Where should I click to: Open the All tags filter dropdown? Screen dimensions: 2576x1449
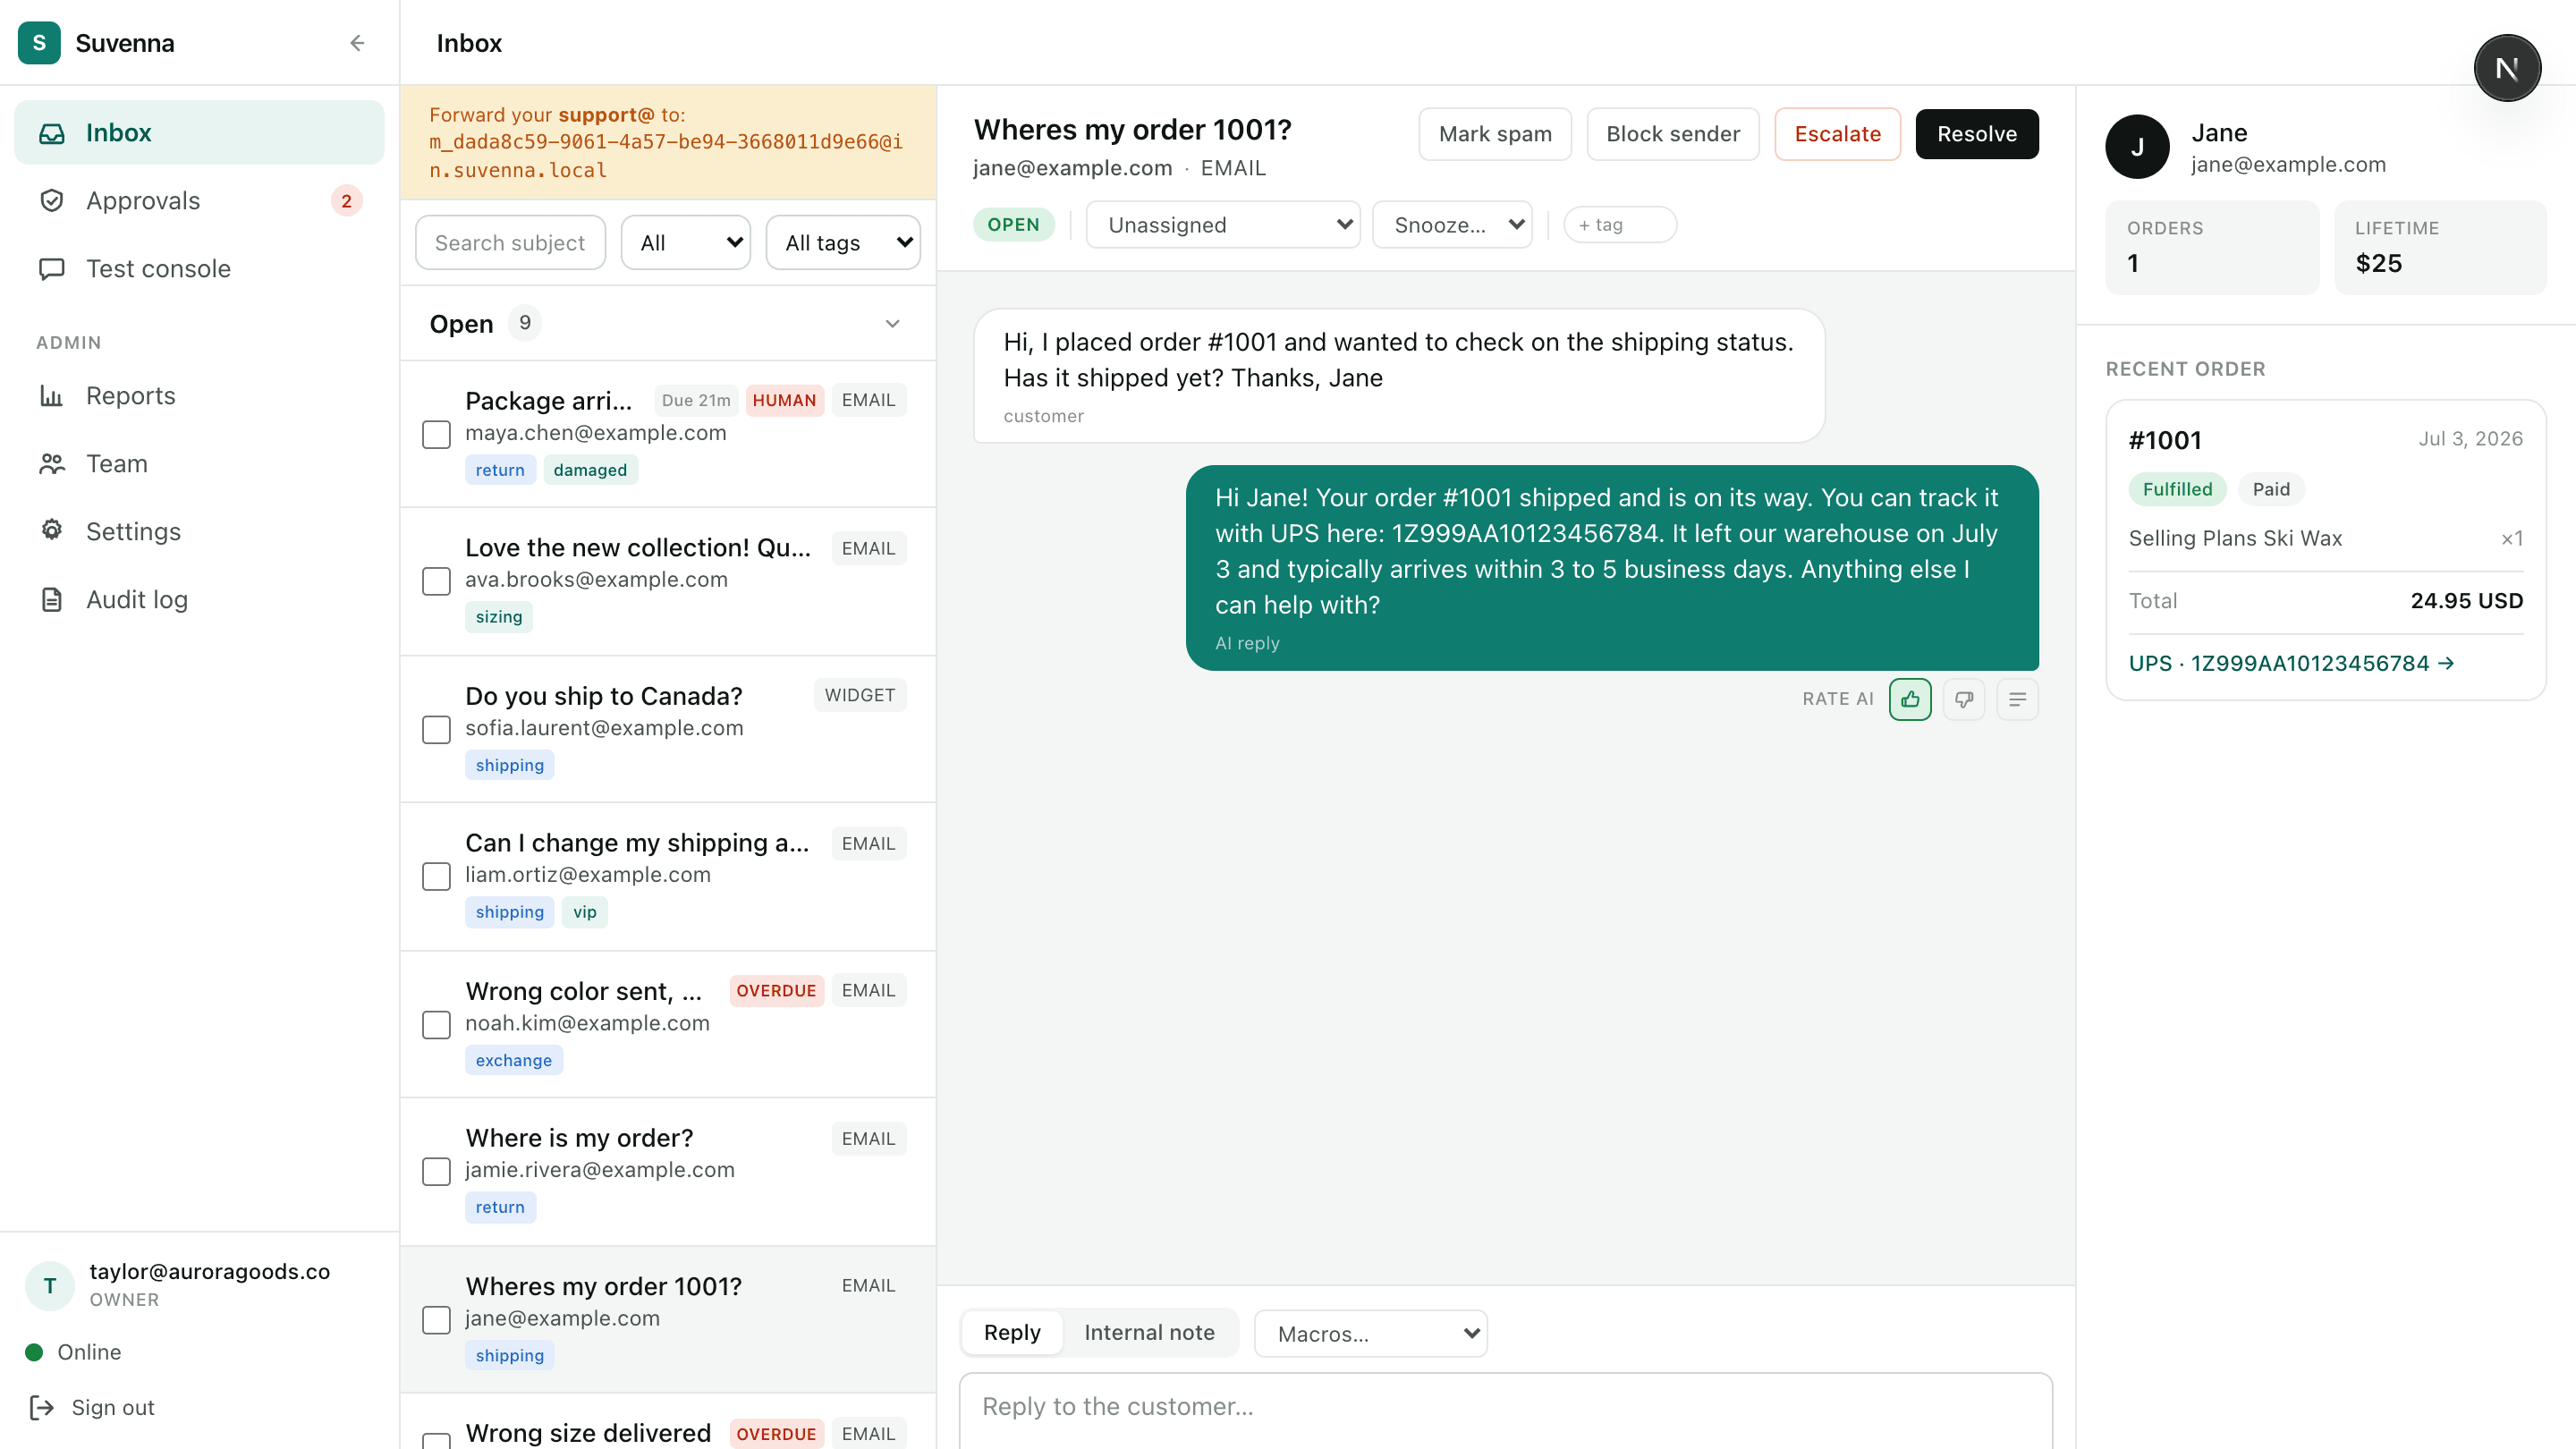pyautogui.click(x=843, y=243)
